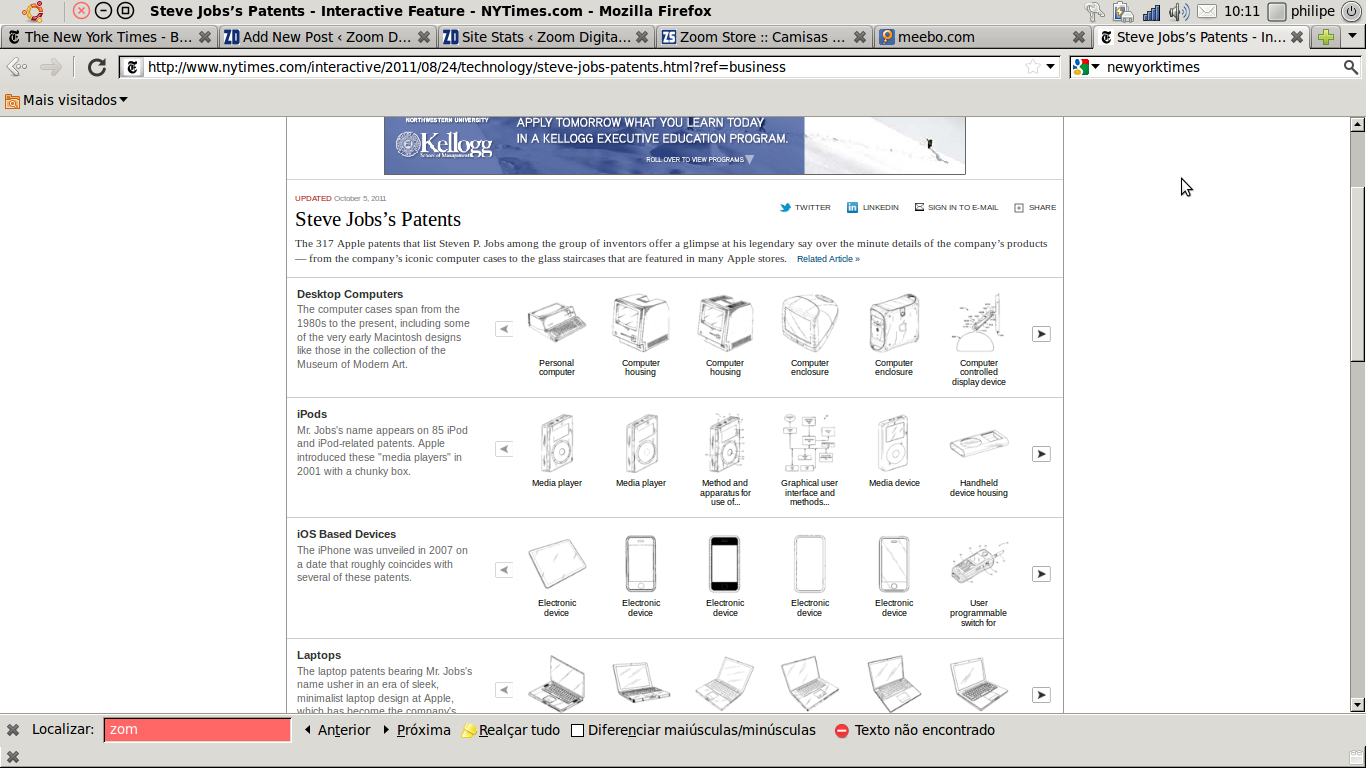Close the 'Site Stats' tab
The width and height of the screenshot is (1366, 768).
coord(643,37)
